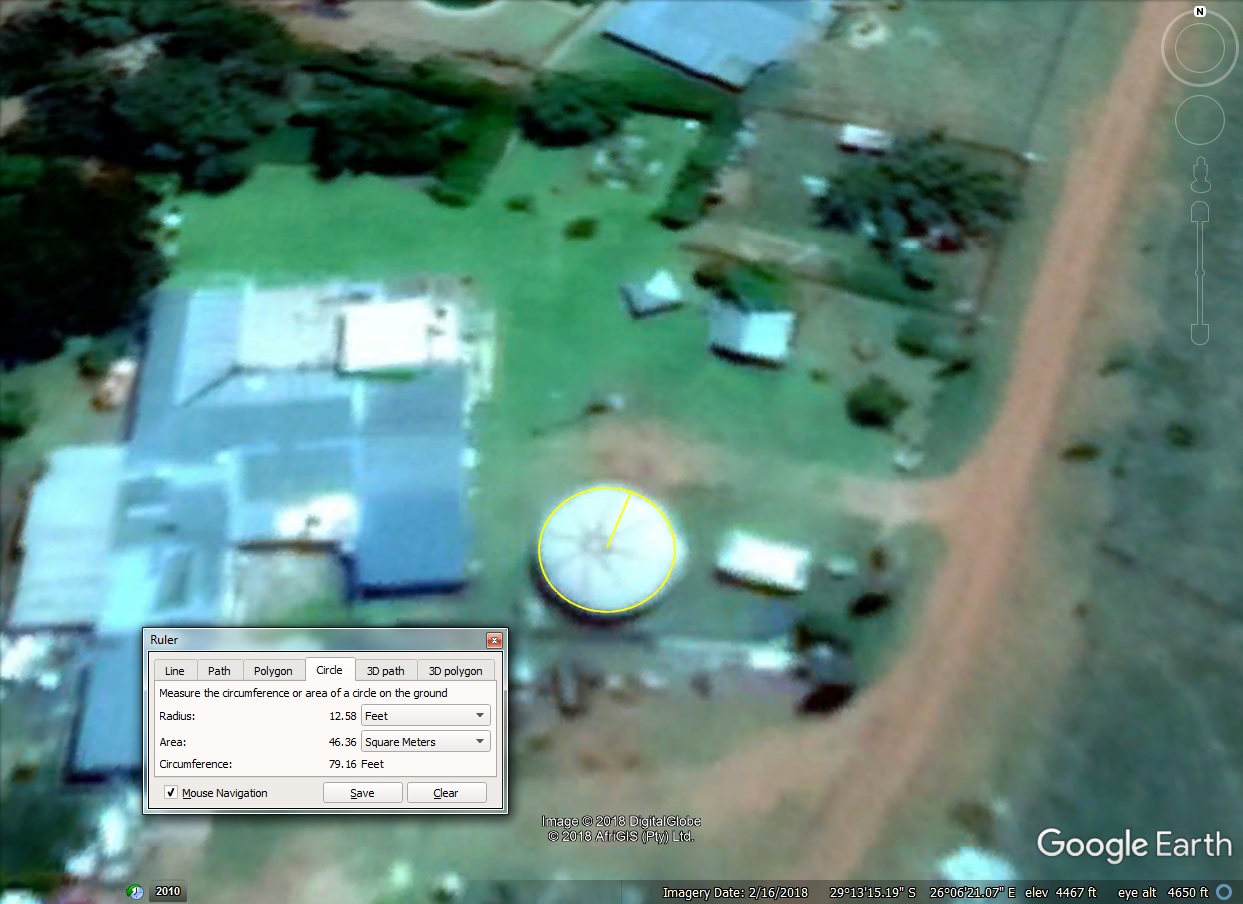Click the streaming status ring in status bar
Screen dimensions: 1243x904
click(x=1226, y=892)
